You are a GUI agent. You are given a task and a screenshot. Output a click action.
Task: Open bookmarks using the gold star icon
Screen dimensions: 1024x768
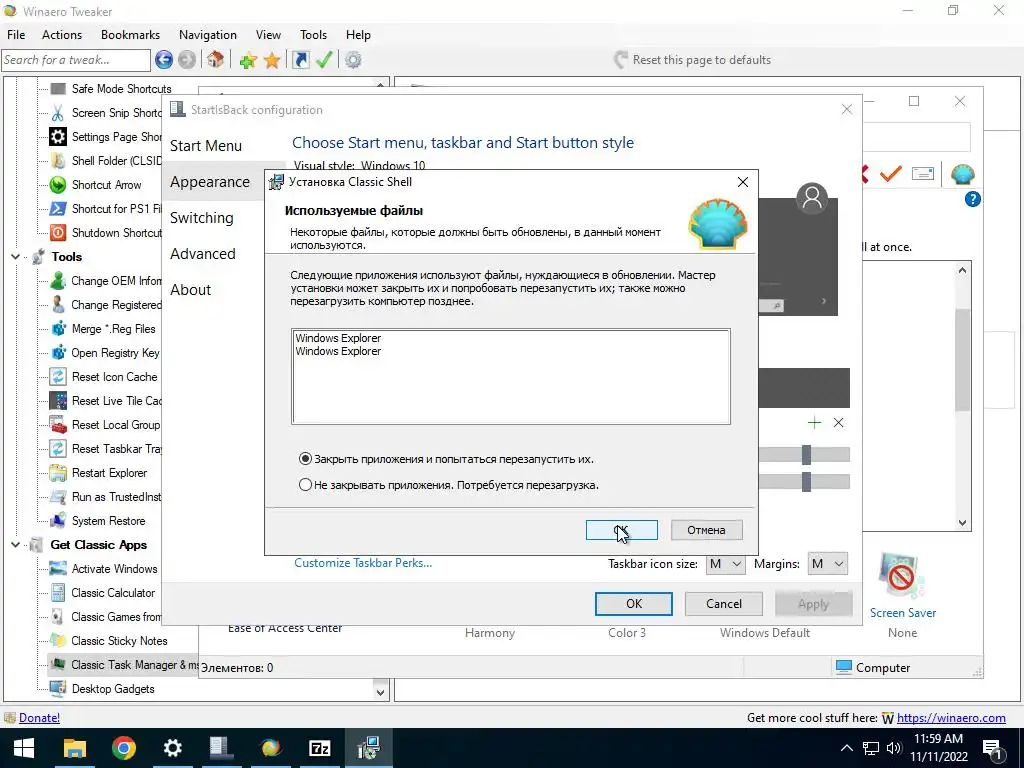click(272, 61)
